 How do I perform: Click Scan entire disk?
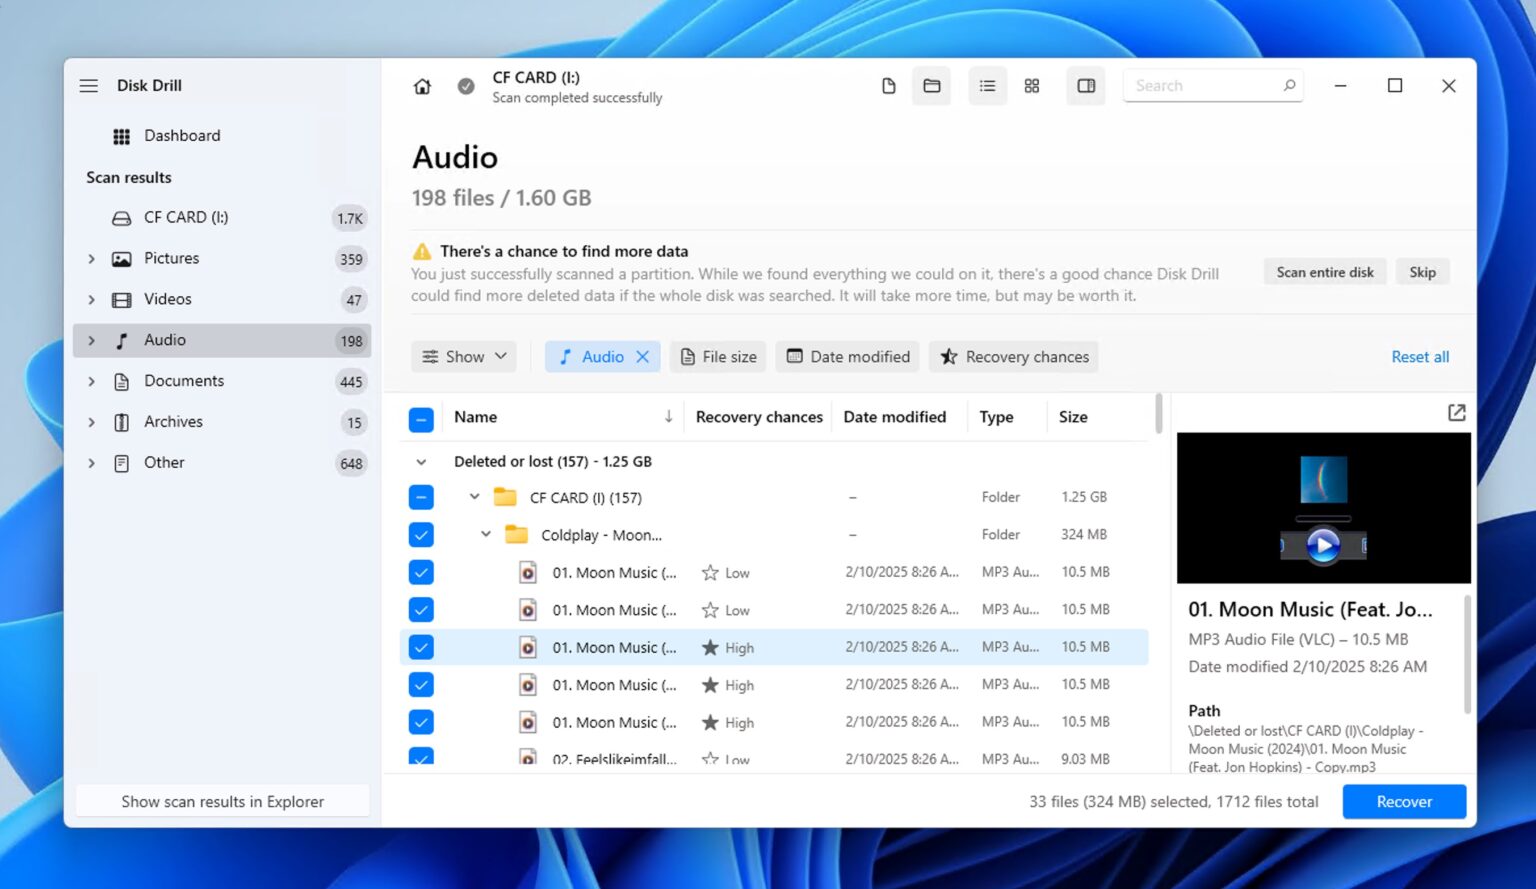[1324, 271]
